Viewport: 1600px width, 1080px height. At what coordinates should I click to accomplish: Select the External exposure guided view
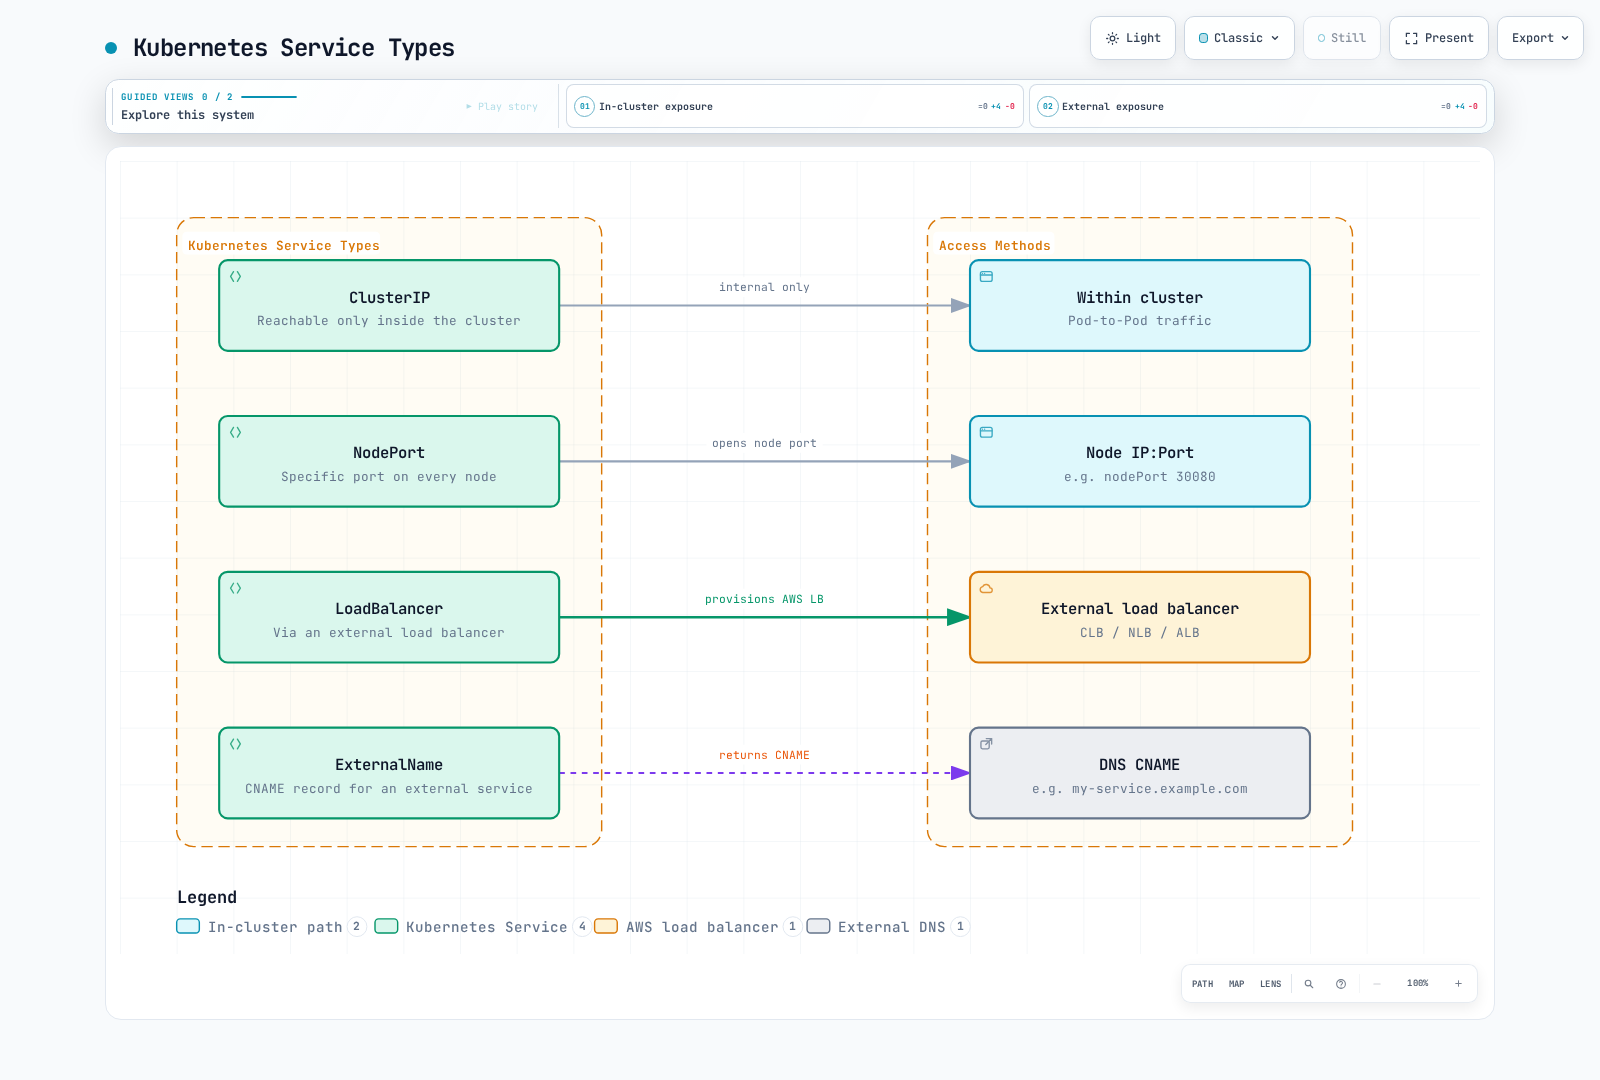tap(1258, 106)
